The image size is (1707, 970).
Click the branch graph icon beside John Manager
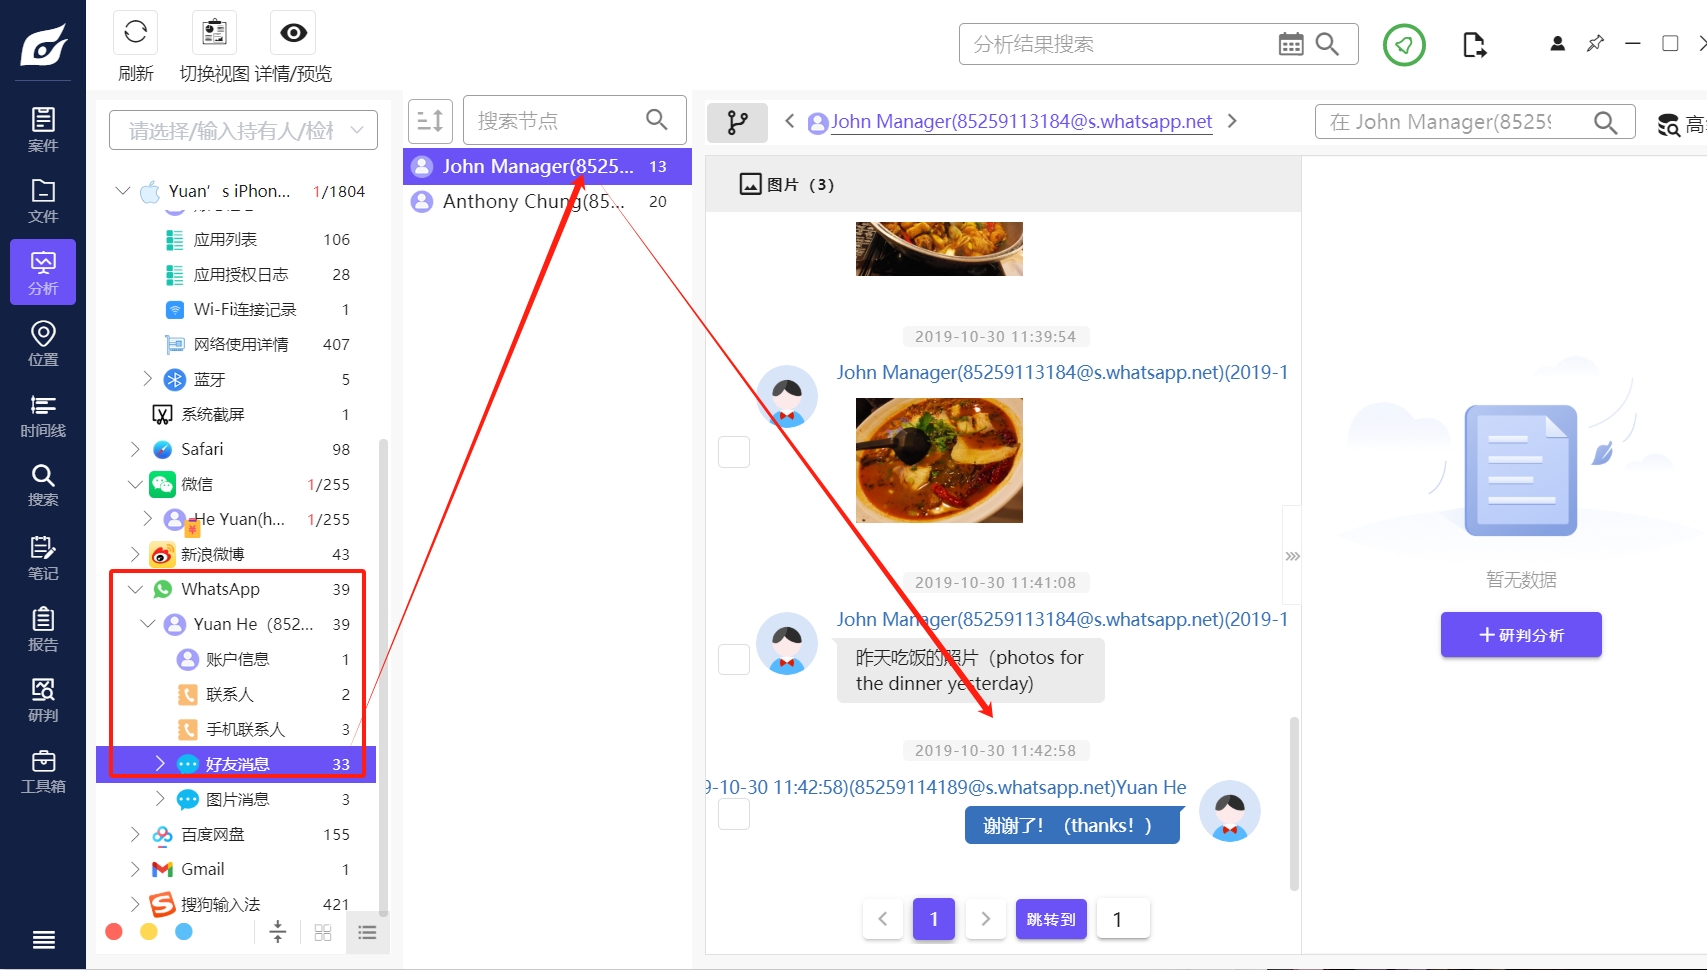(737, 122)
